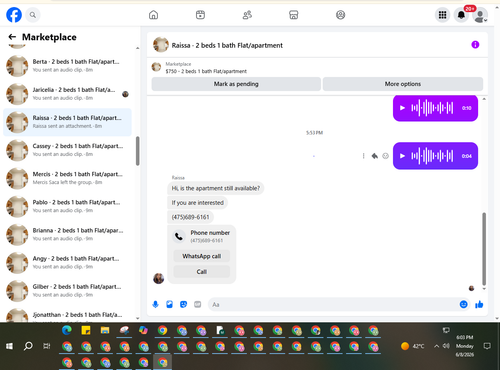React to the 0:04 audio message
500x370 pixels.
click(x=385, y=156)
